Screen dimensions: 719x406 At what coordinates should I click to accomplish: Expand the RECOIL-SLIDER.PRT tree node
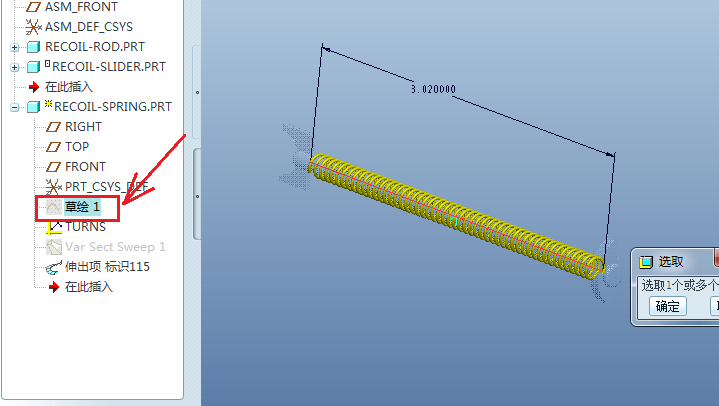click(x=14, y=67)
